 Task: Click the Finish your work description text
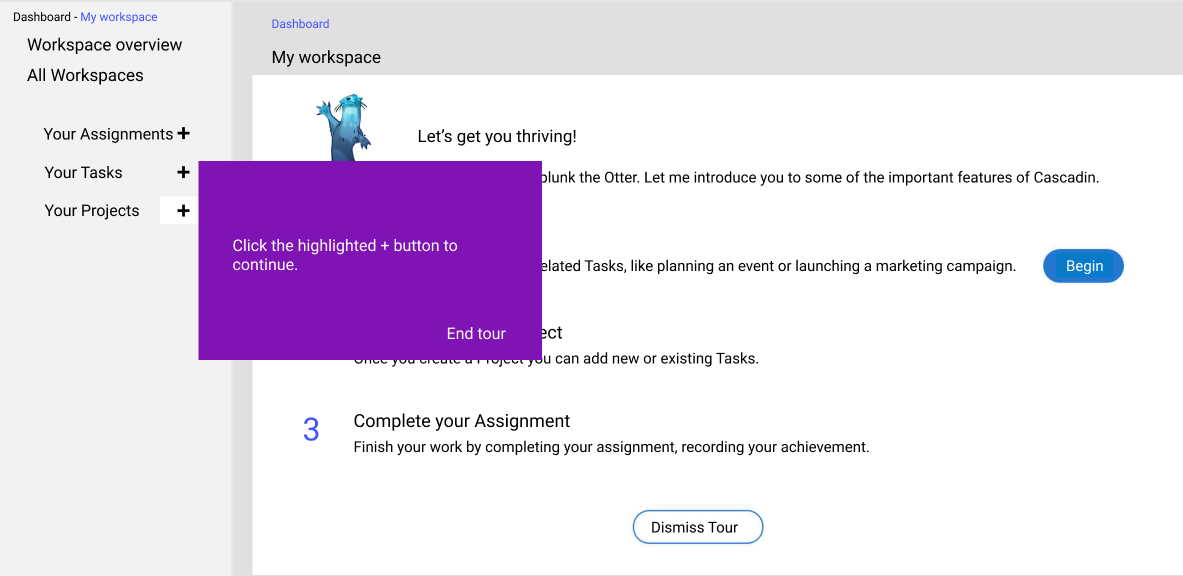coord(611,447)
